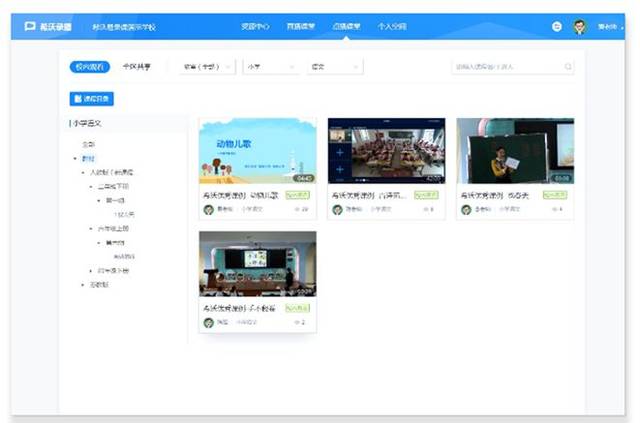
Task: Click the uploader name on the auditorium card
Action: (222, 323)
